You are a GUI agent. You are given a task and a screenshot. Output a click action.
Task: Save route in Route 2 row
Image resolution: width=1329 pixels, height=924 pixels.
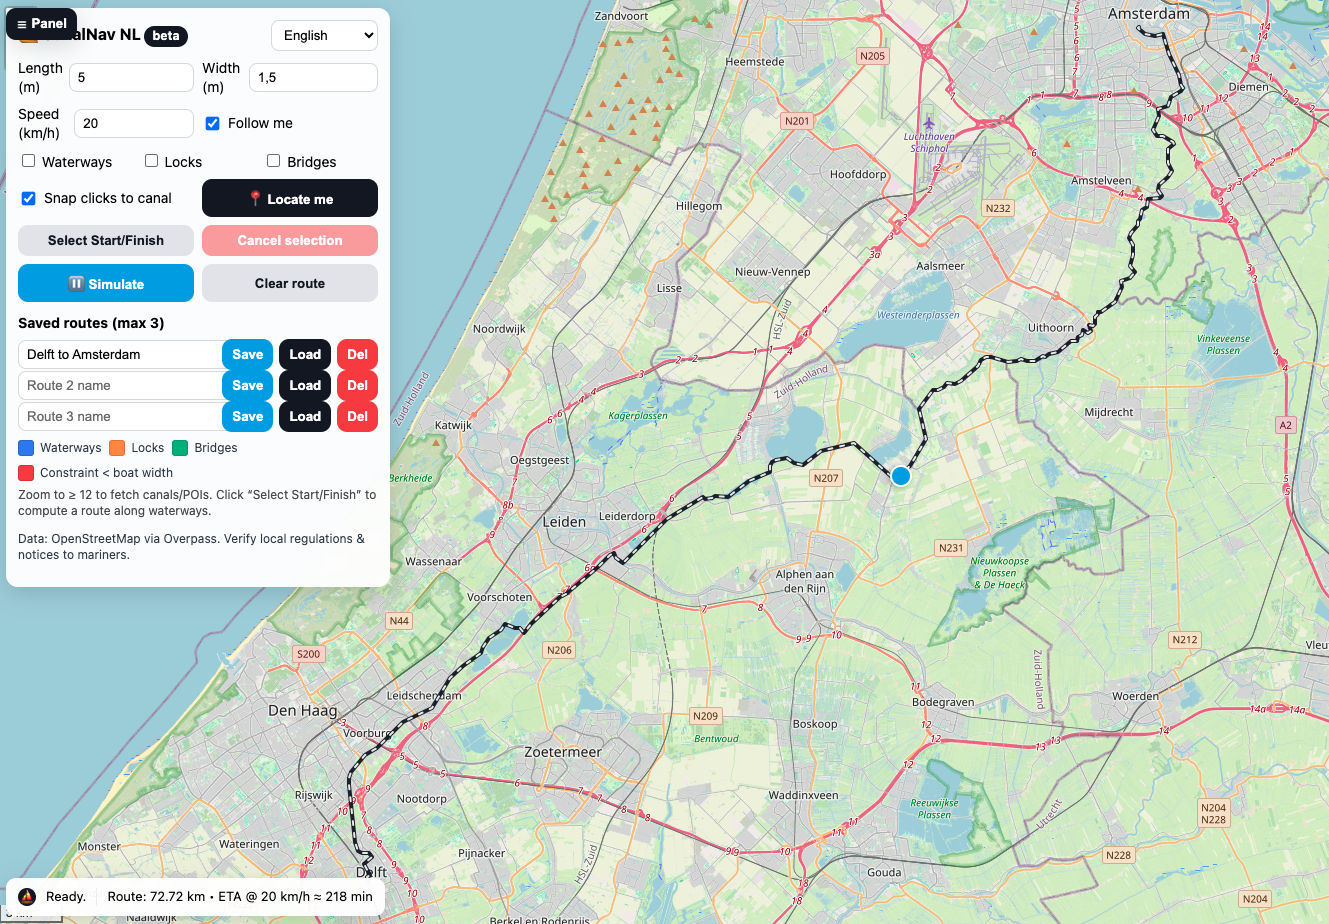[x=248, y=385]
